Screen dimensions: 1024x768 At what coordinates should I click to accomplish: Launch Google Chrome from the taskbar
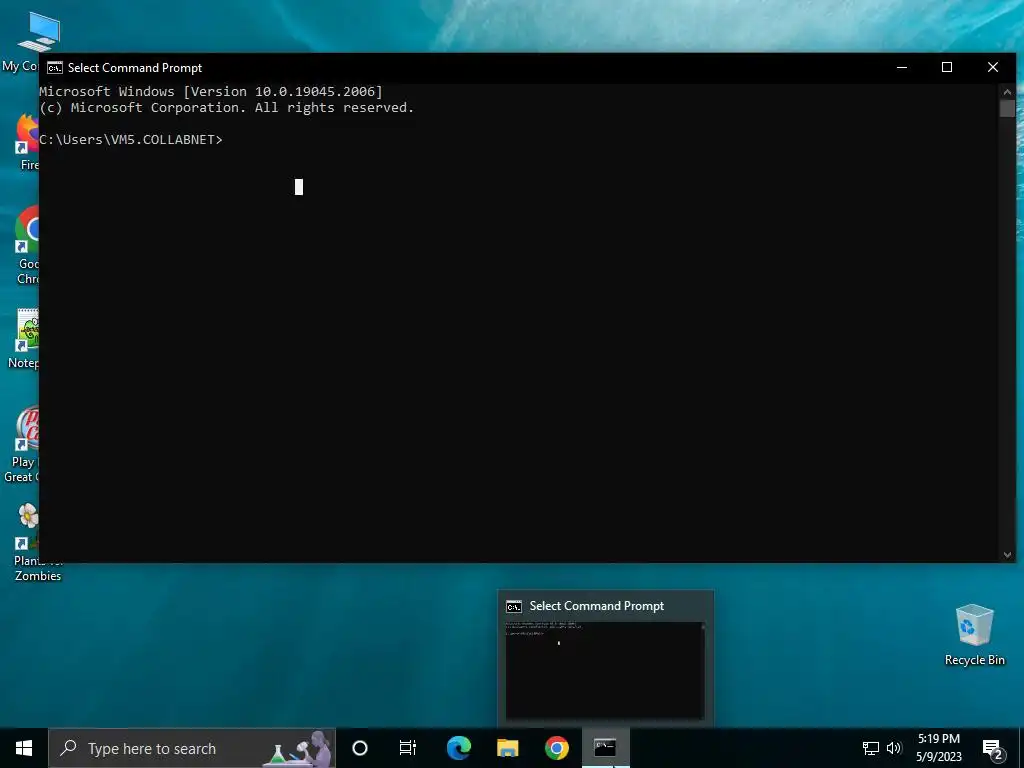click(556, 748)
